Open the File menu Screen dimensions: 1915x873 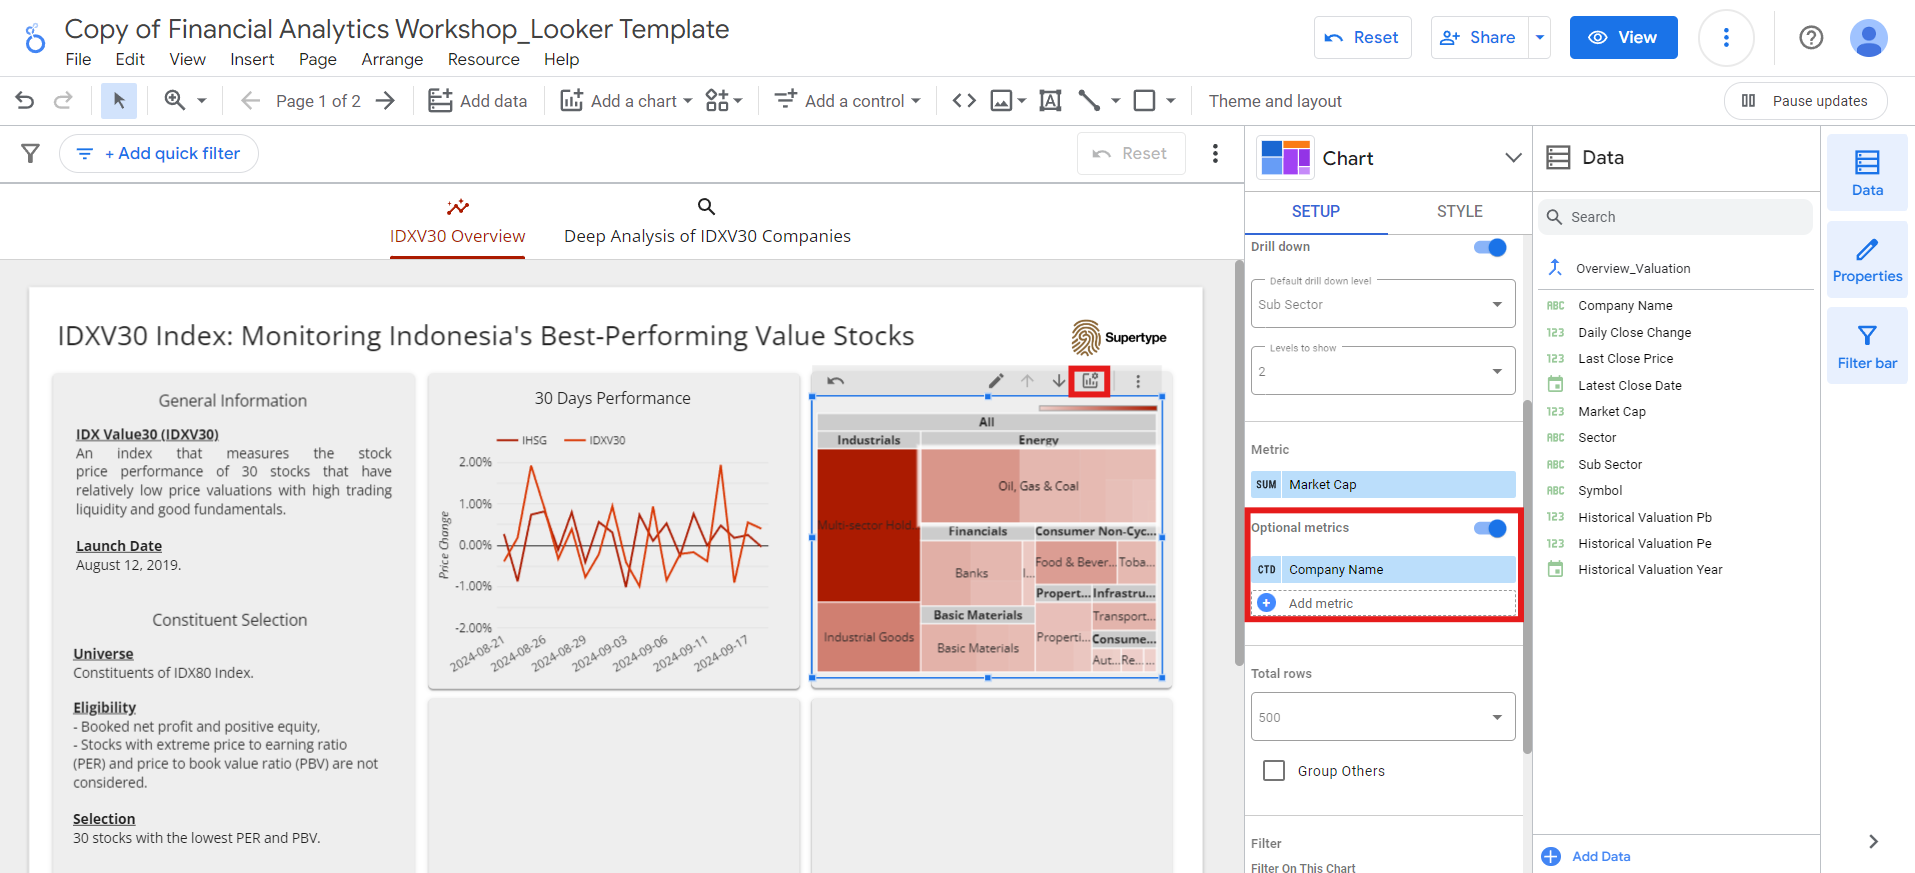pyautogui.click(x=78, y=60)
